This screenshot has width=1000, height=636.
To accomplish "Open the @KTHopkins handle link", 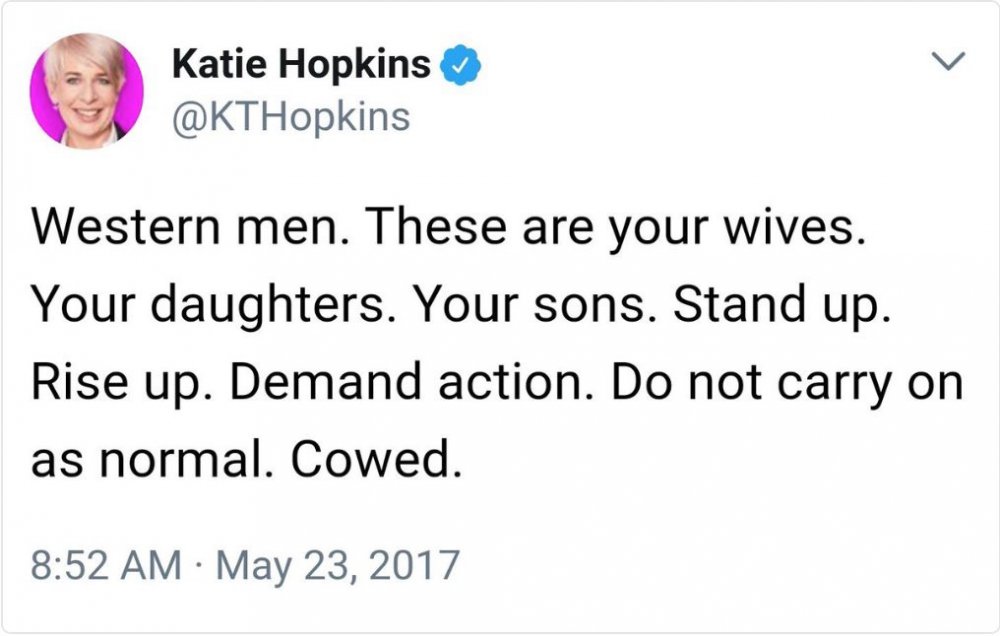I will 291,117.
